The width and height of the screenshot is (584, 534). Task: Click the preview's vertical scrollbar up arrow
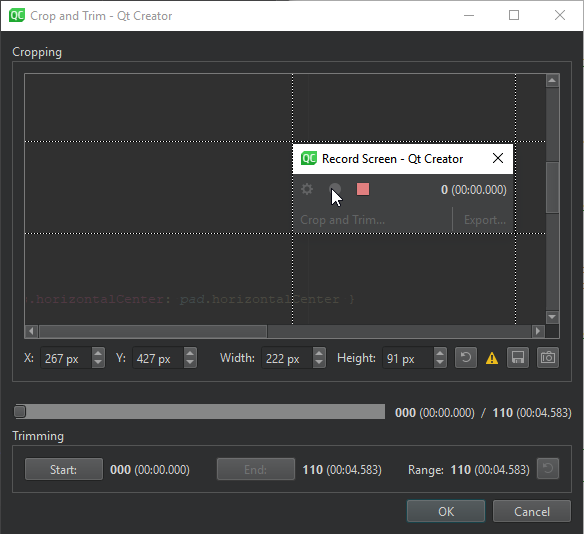pyautogui.click(x=552, y=80)
